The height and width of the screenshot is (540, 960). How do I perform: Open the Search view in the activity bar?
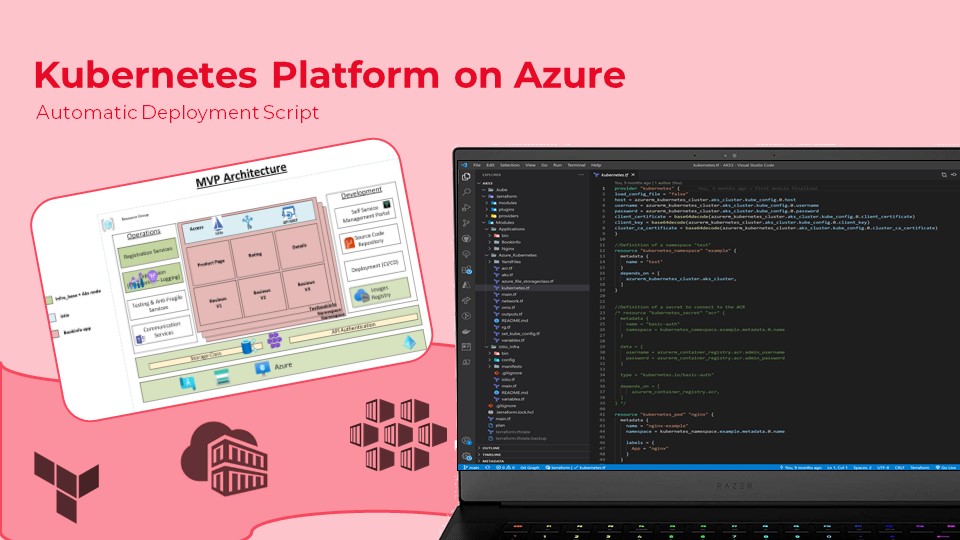(x=467, y=192)
